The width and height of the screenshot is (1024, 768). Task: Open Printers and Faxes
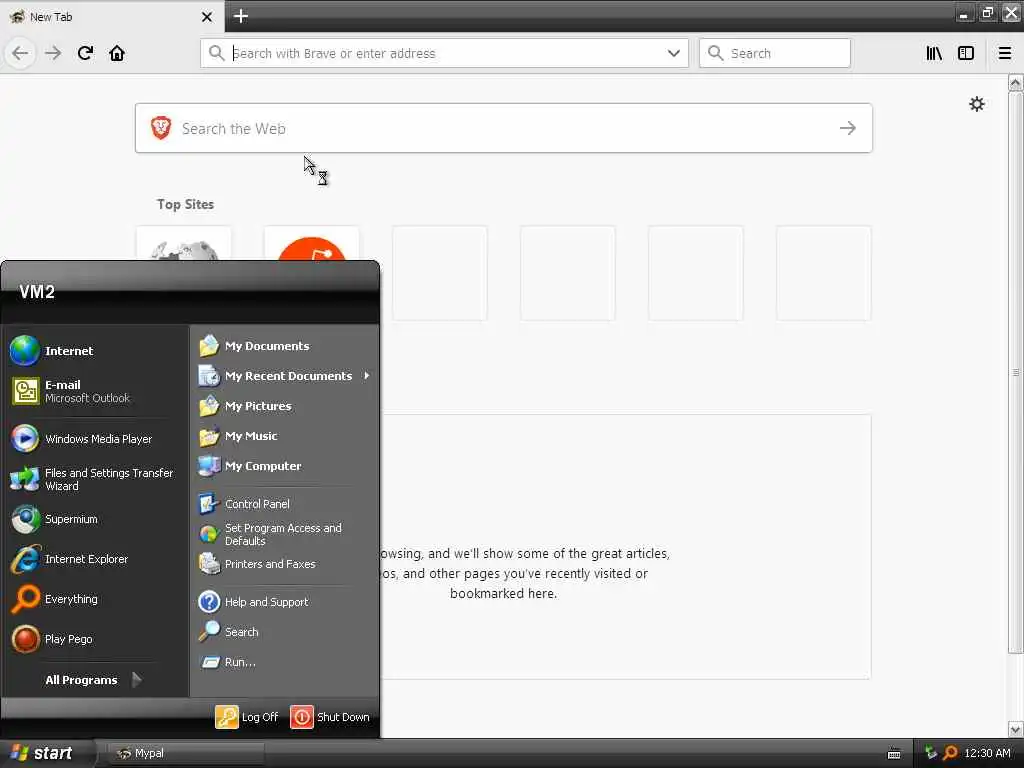point(284,564)
